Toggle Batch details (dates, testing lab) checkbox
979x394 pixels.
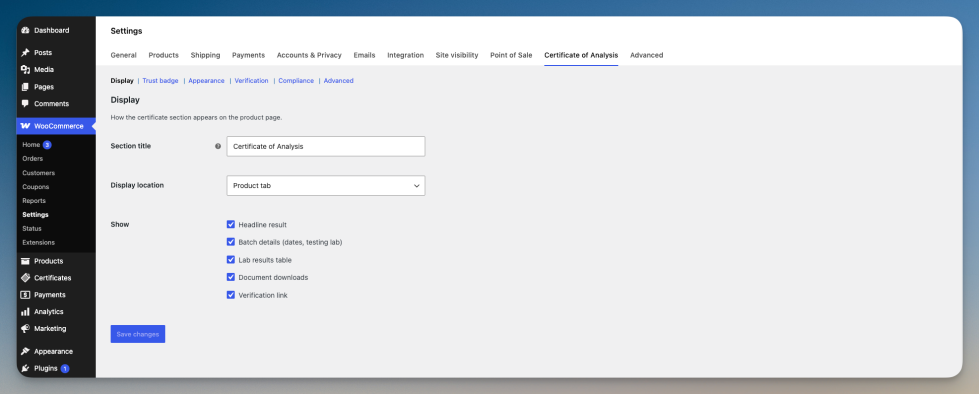click(231, 242)
